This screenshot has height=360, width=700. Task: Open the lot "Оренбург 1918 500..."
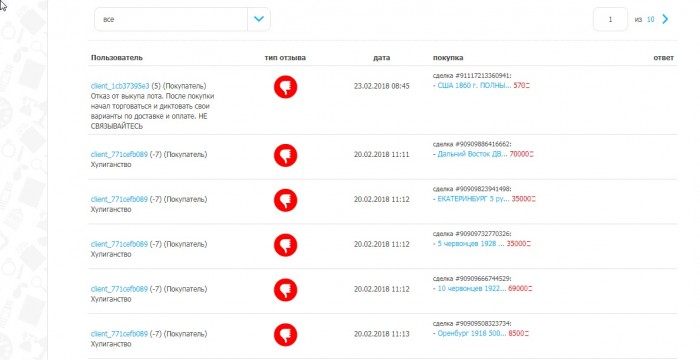[x=471, y=333]
